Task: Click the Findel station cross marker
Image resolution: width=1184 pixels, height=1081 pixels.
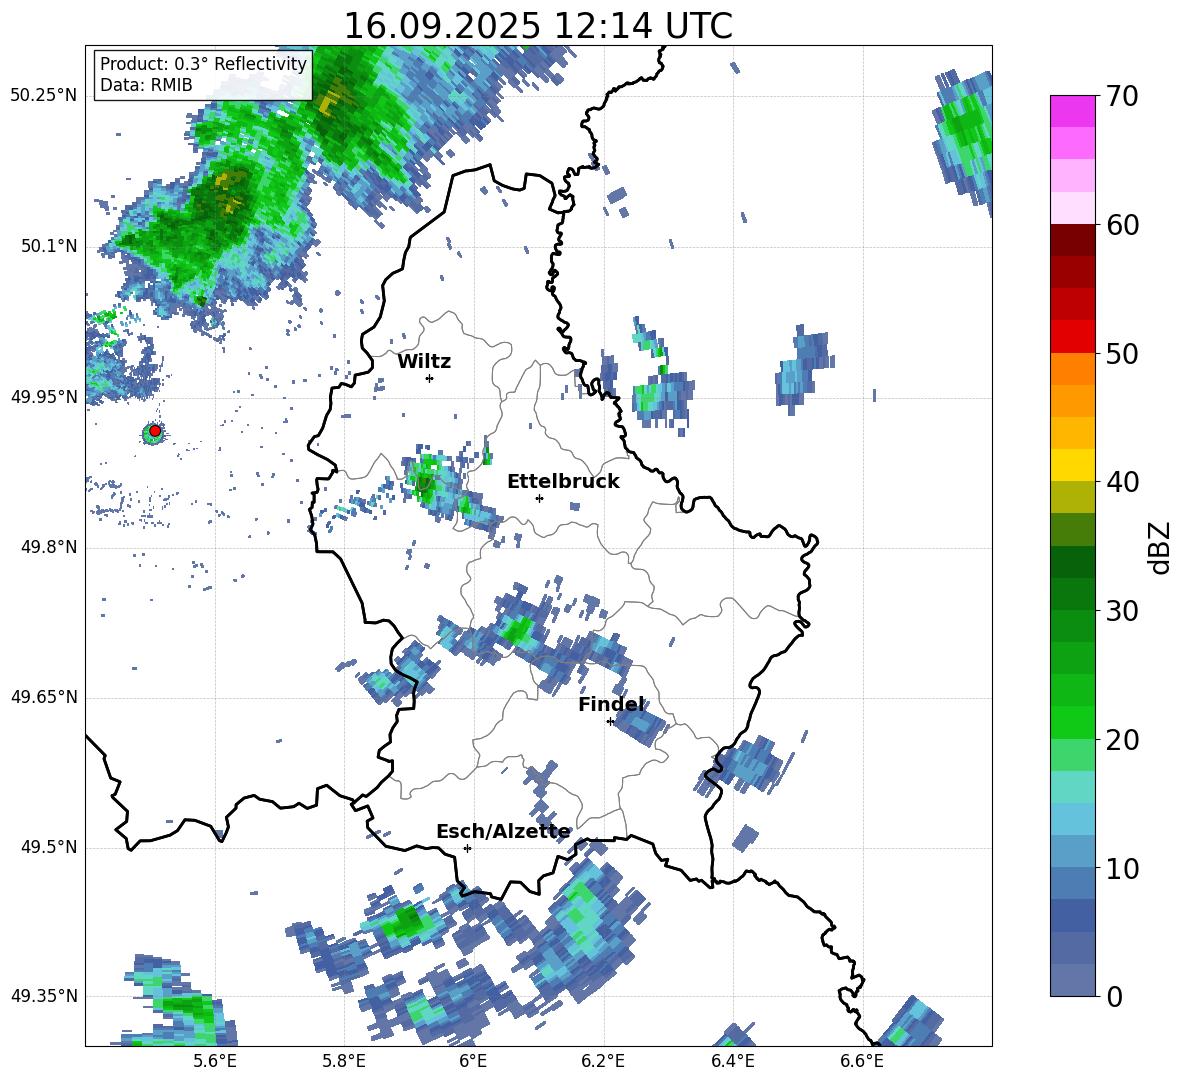Action: click(x=610, y=721)
